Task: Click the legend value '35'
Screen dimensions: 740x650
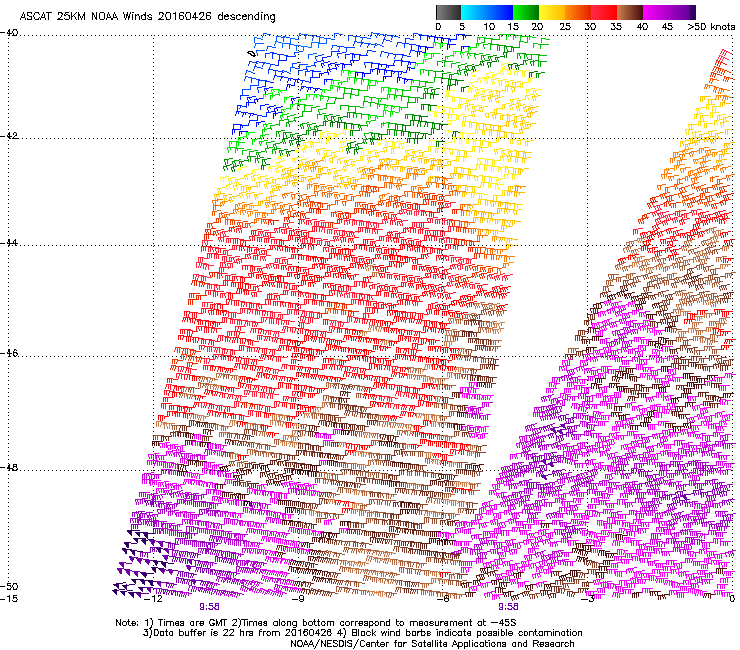Action: [x=616, y=26]
